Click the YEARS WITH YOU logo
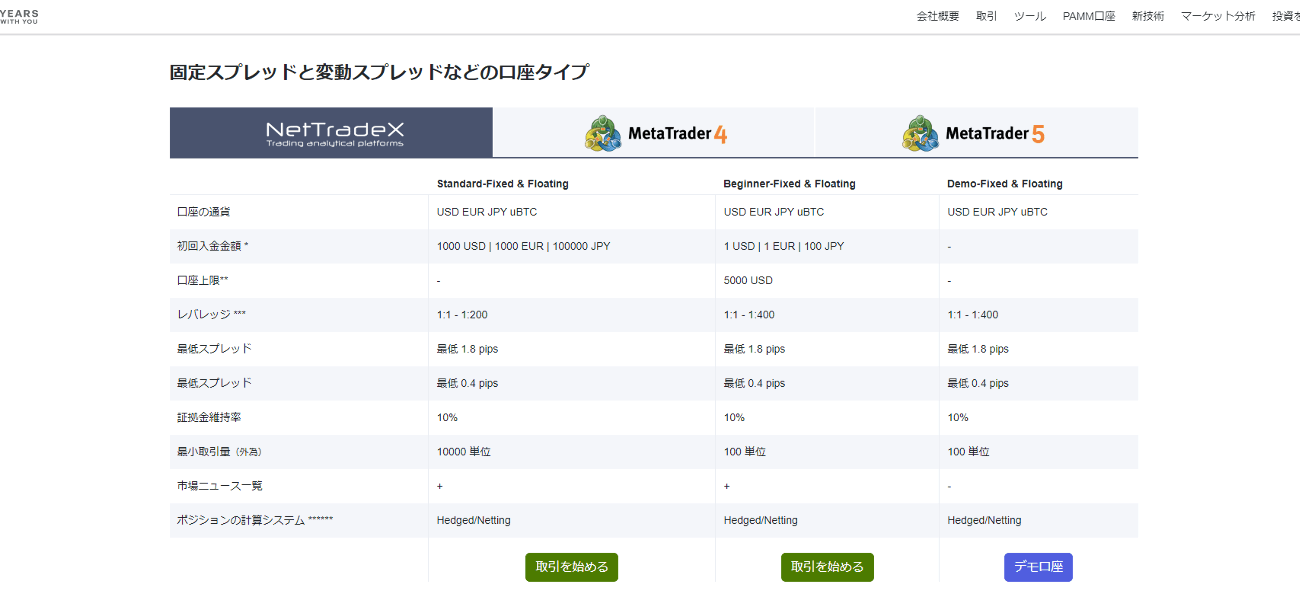Image resolution: width=1300 pixels, height=600 pixels. (x=20, y=17)
